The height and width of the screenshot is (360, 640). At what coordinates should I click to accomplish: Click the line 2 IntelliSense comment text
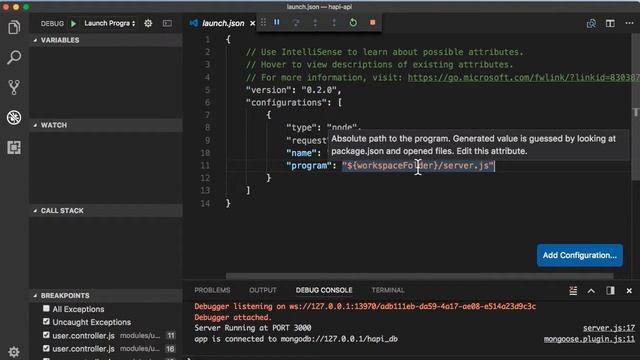(x=384, y=52)
